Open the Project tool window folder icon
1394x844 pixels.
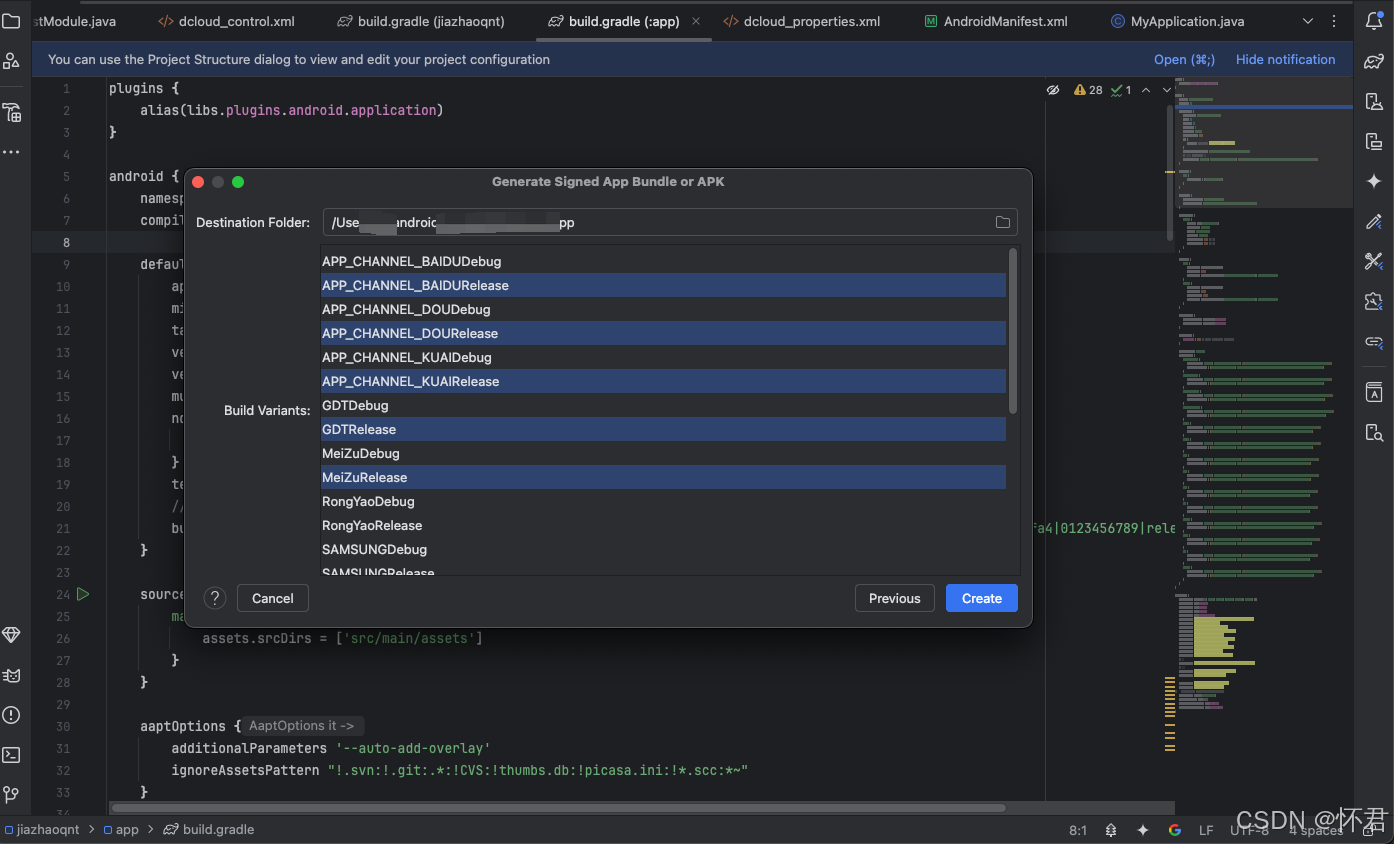(x=11, y=20)
